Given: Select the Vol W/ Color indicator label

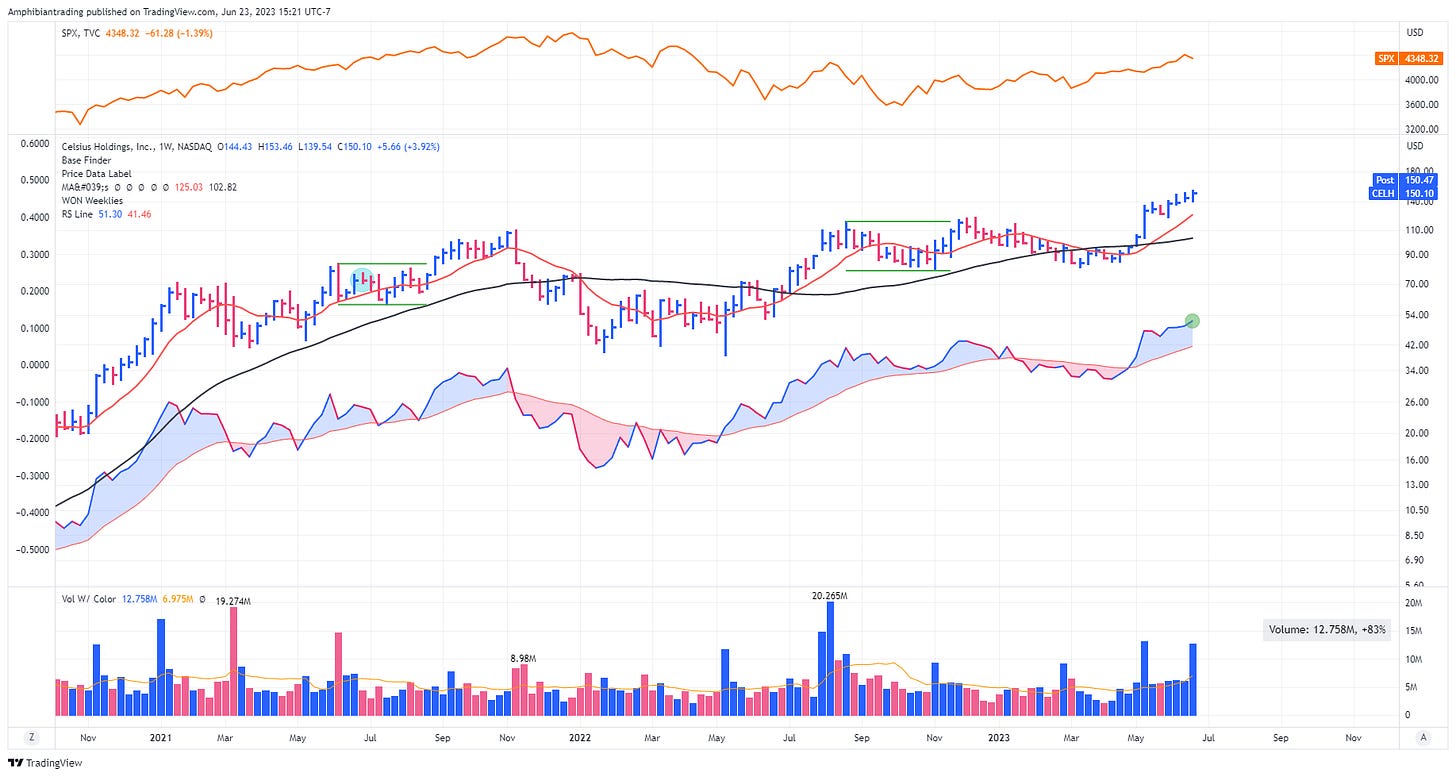Looking at the screenshot, I should point(89,599).
